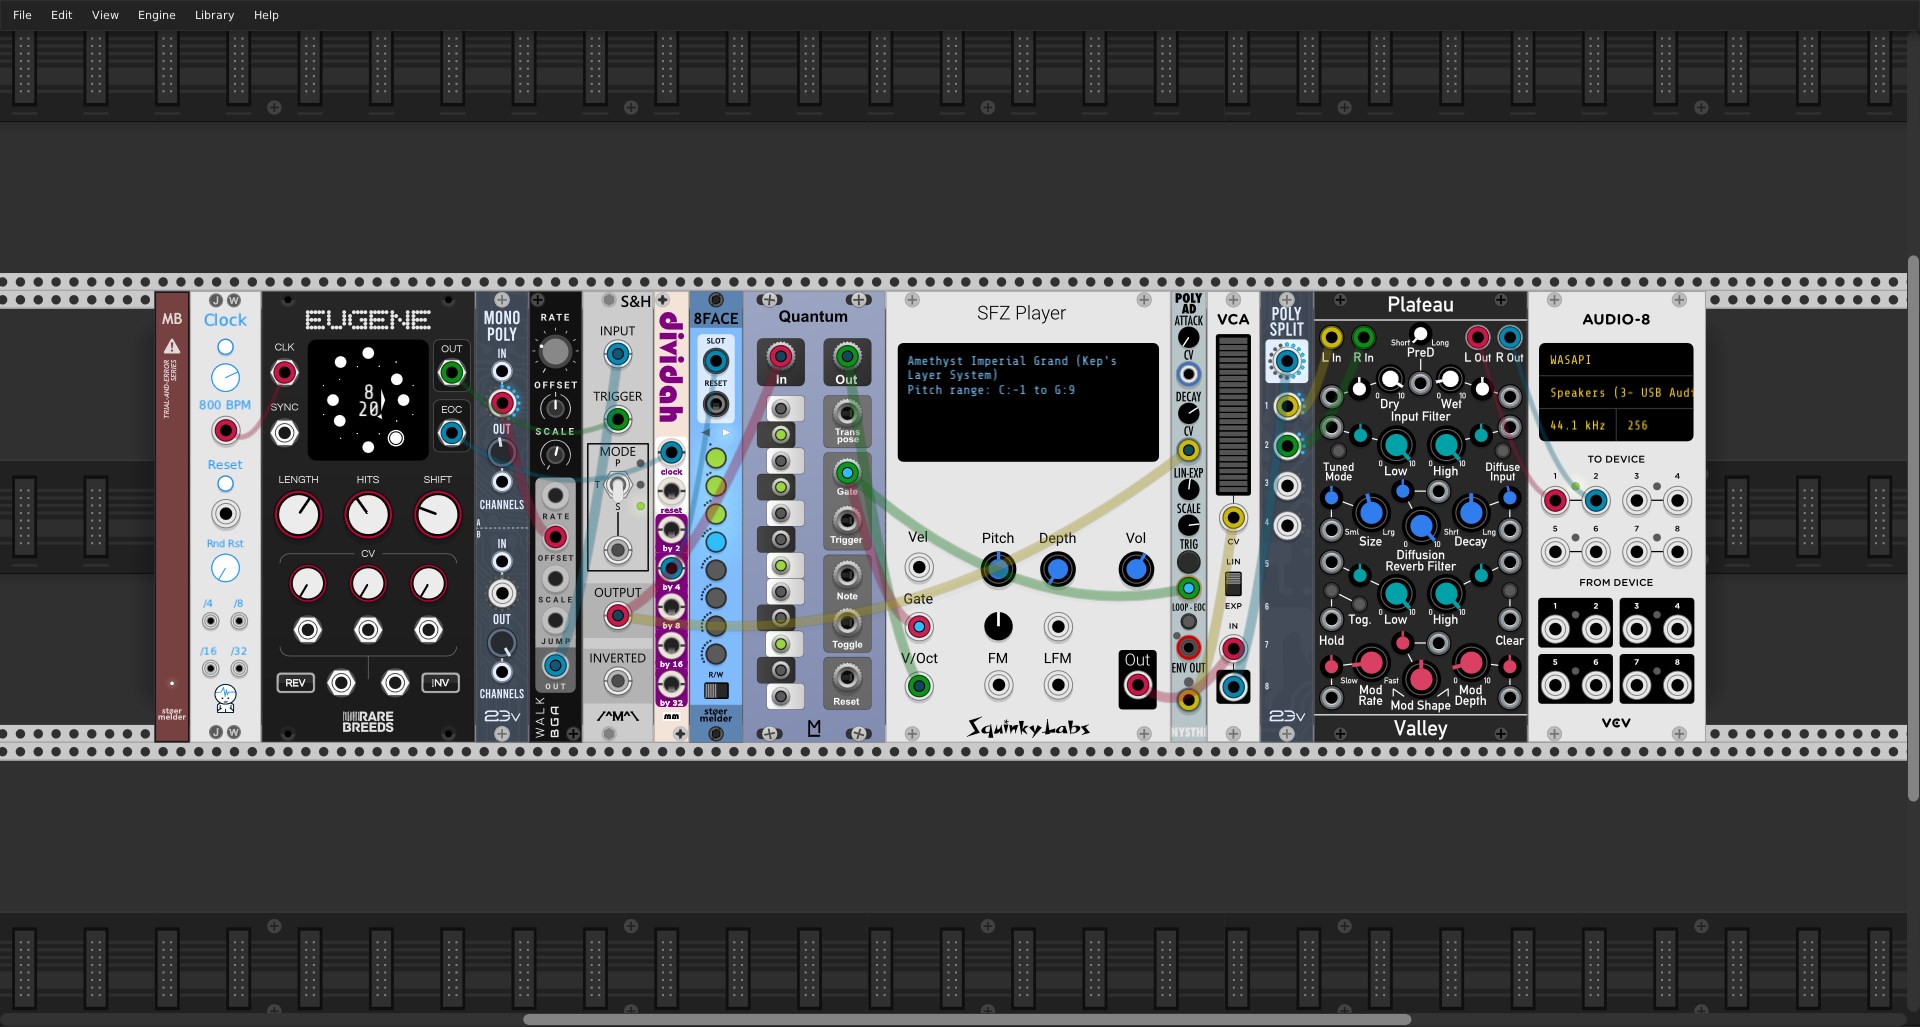Open the 256 block size dropdown
Viewport: 1920px width, 1027px height.
tap(1655, 426)
